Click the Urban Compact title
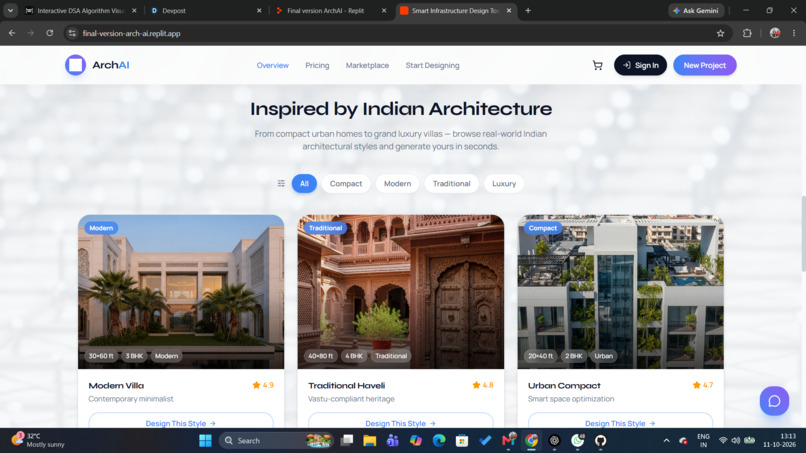 [x=564, y=386]
